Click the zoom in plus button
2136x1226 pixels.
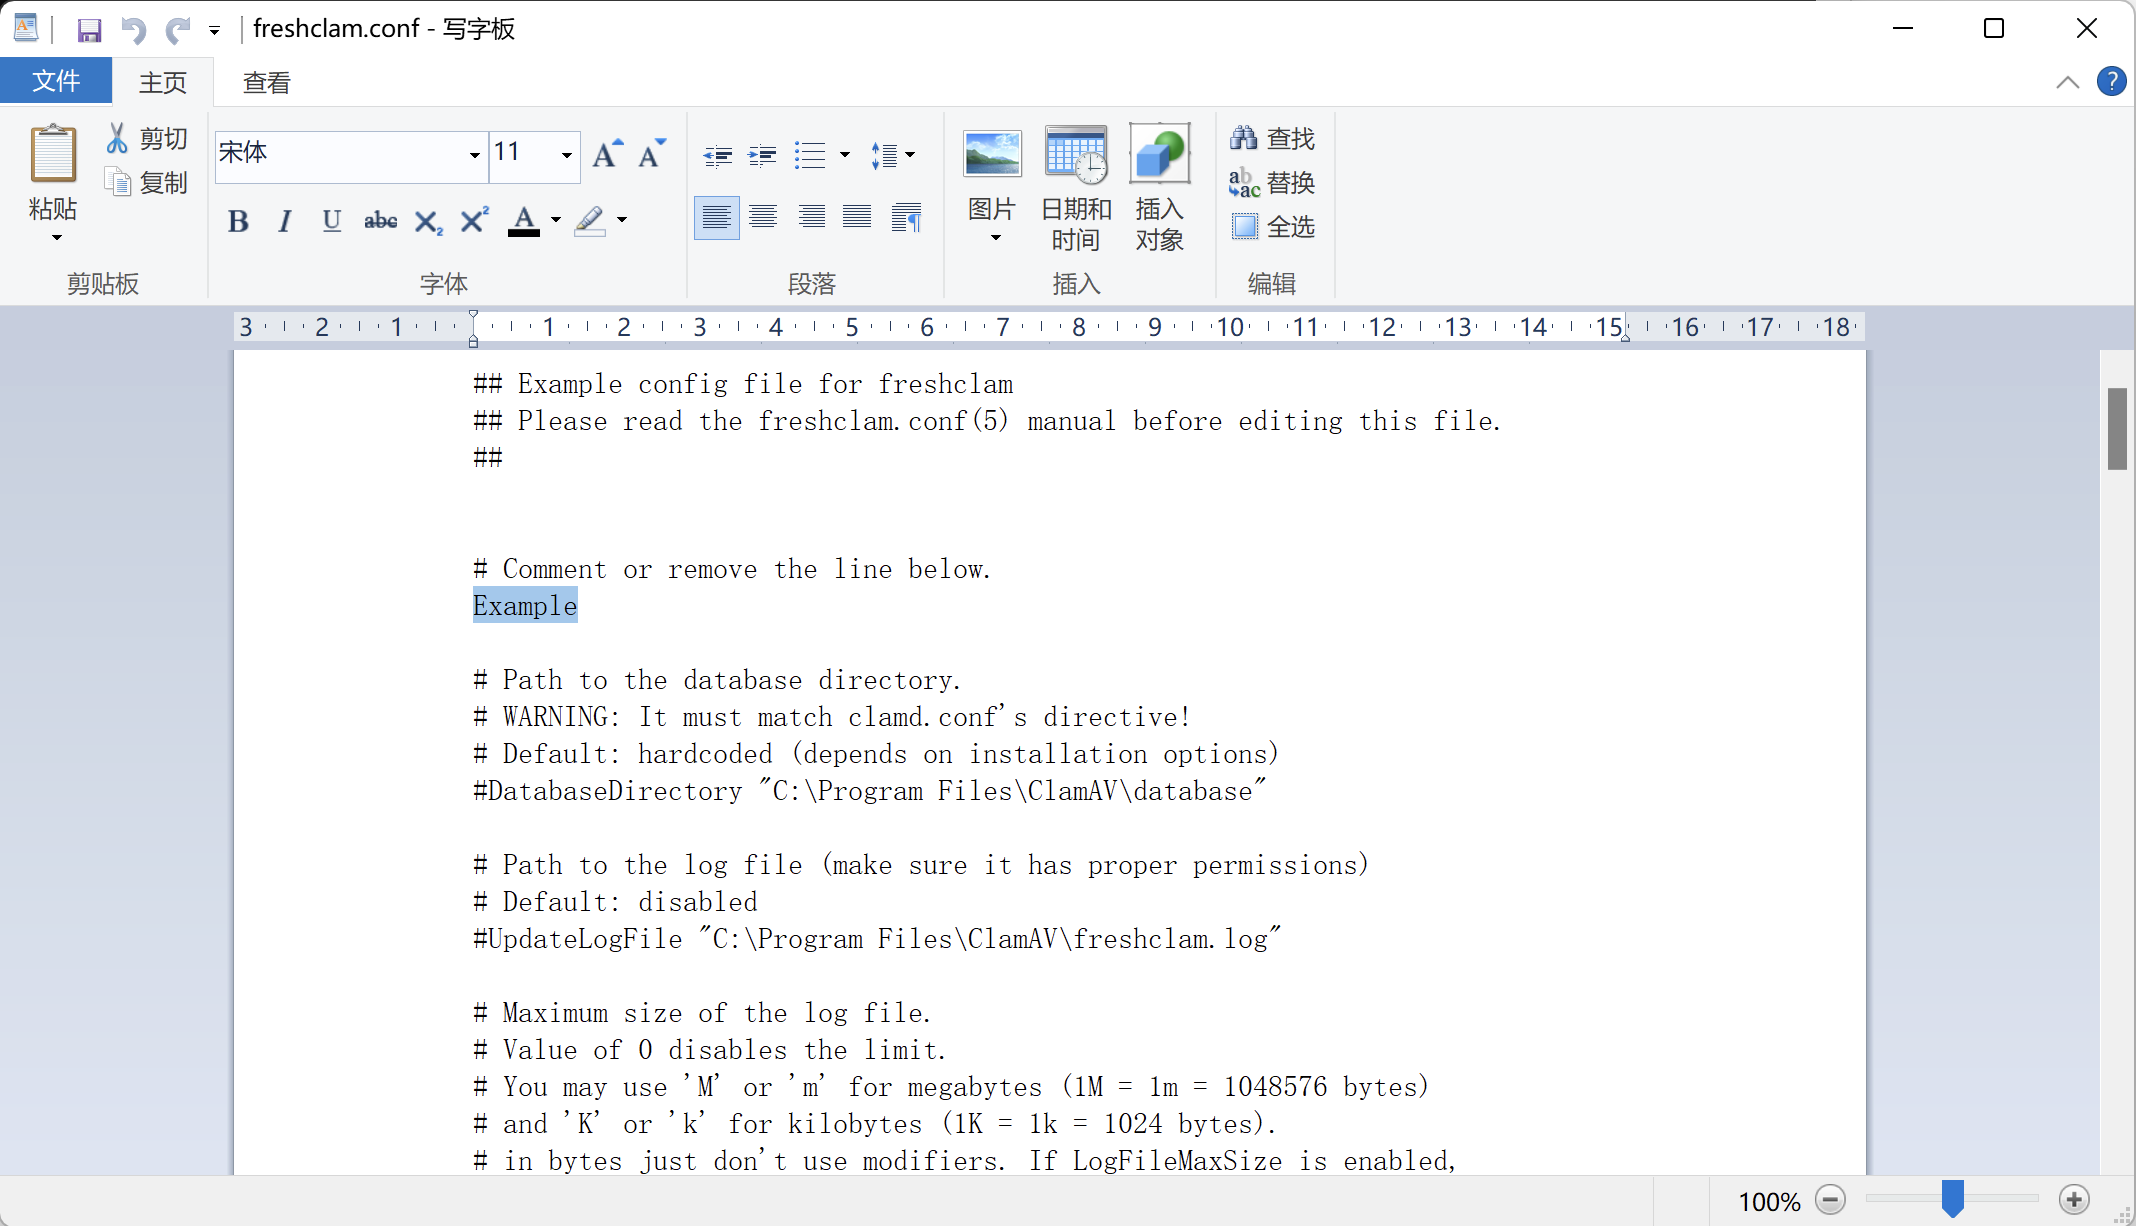tap(2074, 1199)
